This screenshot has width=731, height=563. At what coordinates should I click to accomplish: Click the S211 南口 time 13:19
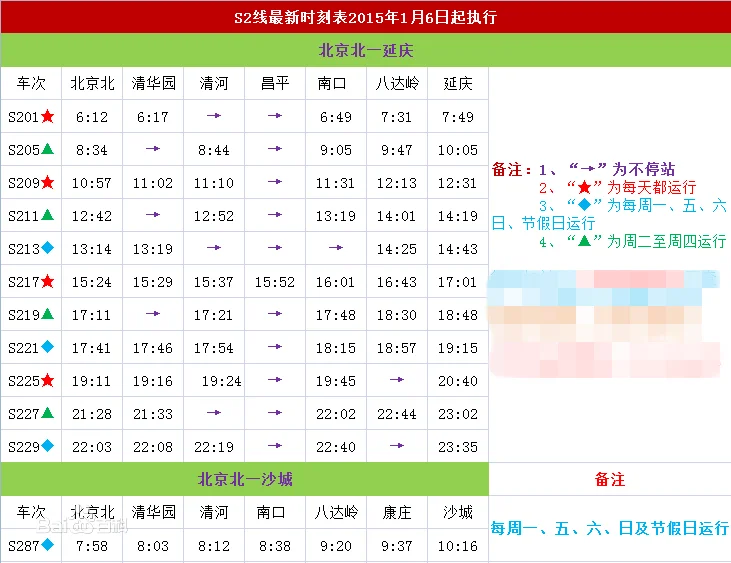click(x=336, y=216)
